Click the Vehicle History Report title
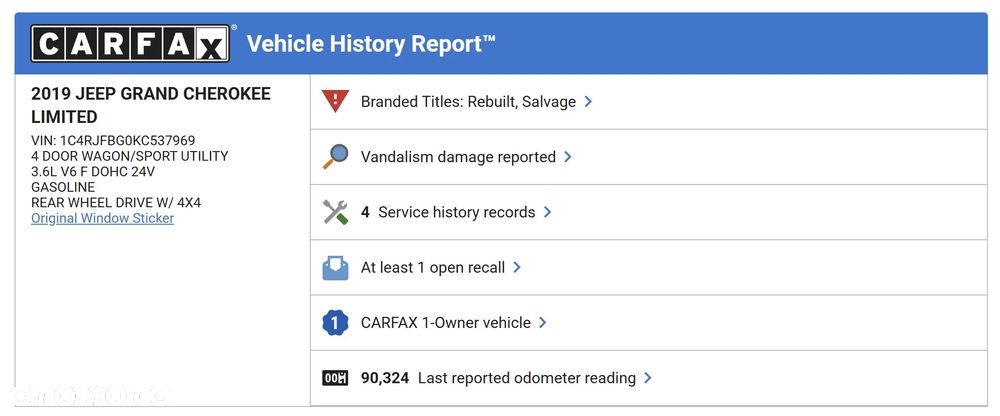The height and width of the screenshot is (416, 1000). coord(371,43)
